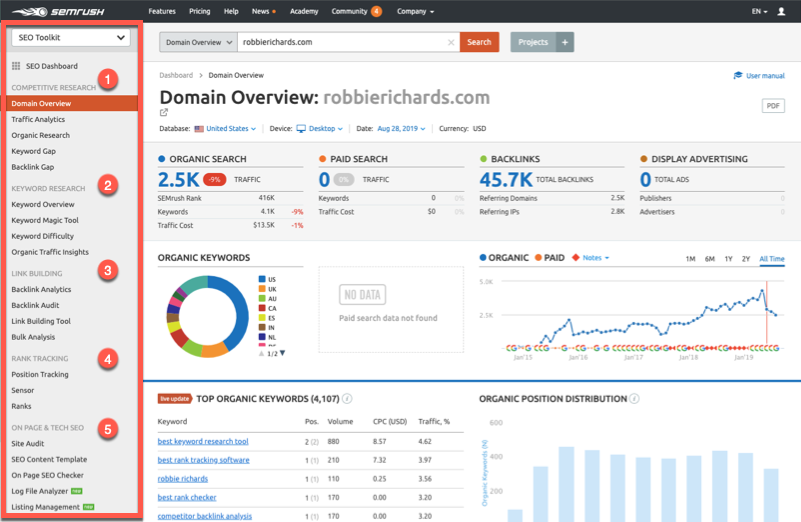This screenshot has height=522, width=801.
Task: Click the SEMrush logo
Action: click(67, 11)
